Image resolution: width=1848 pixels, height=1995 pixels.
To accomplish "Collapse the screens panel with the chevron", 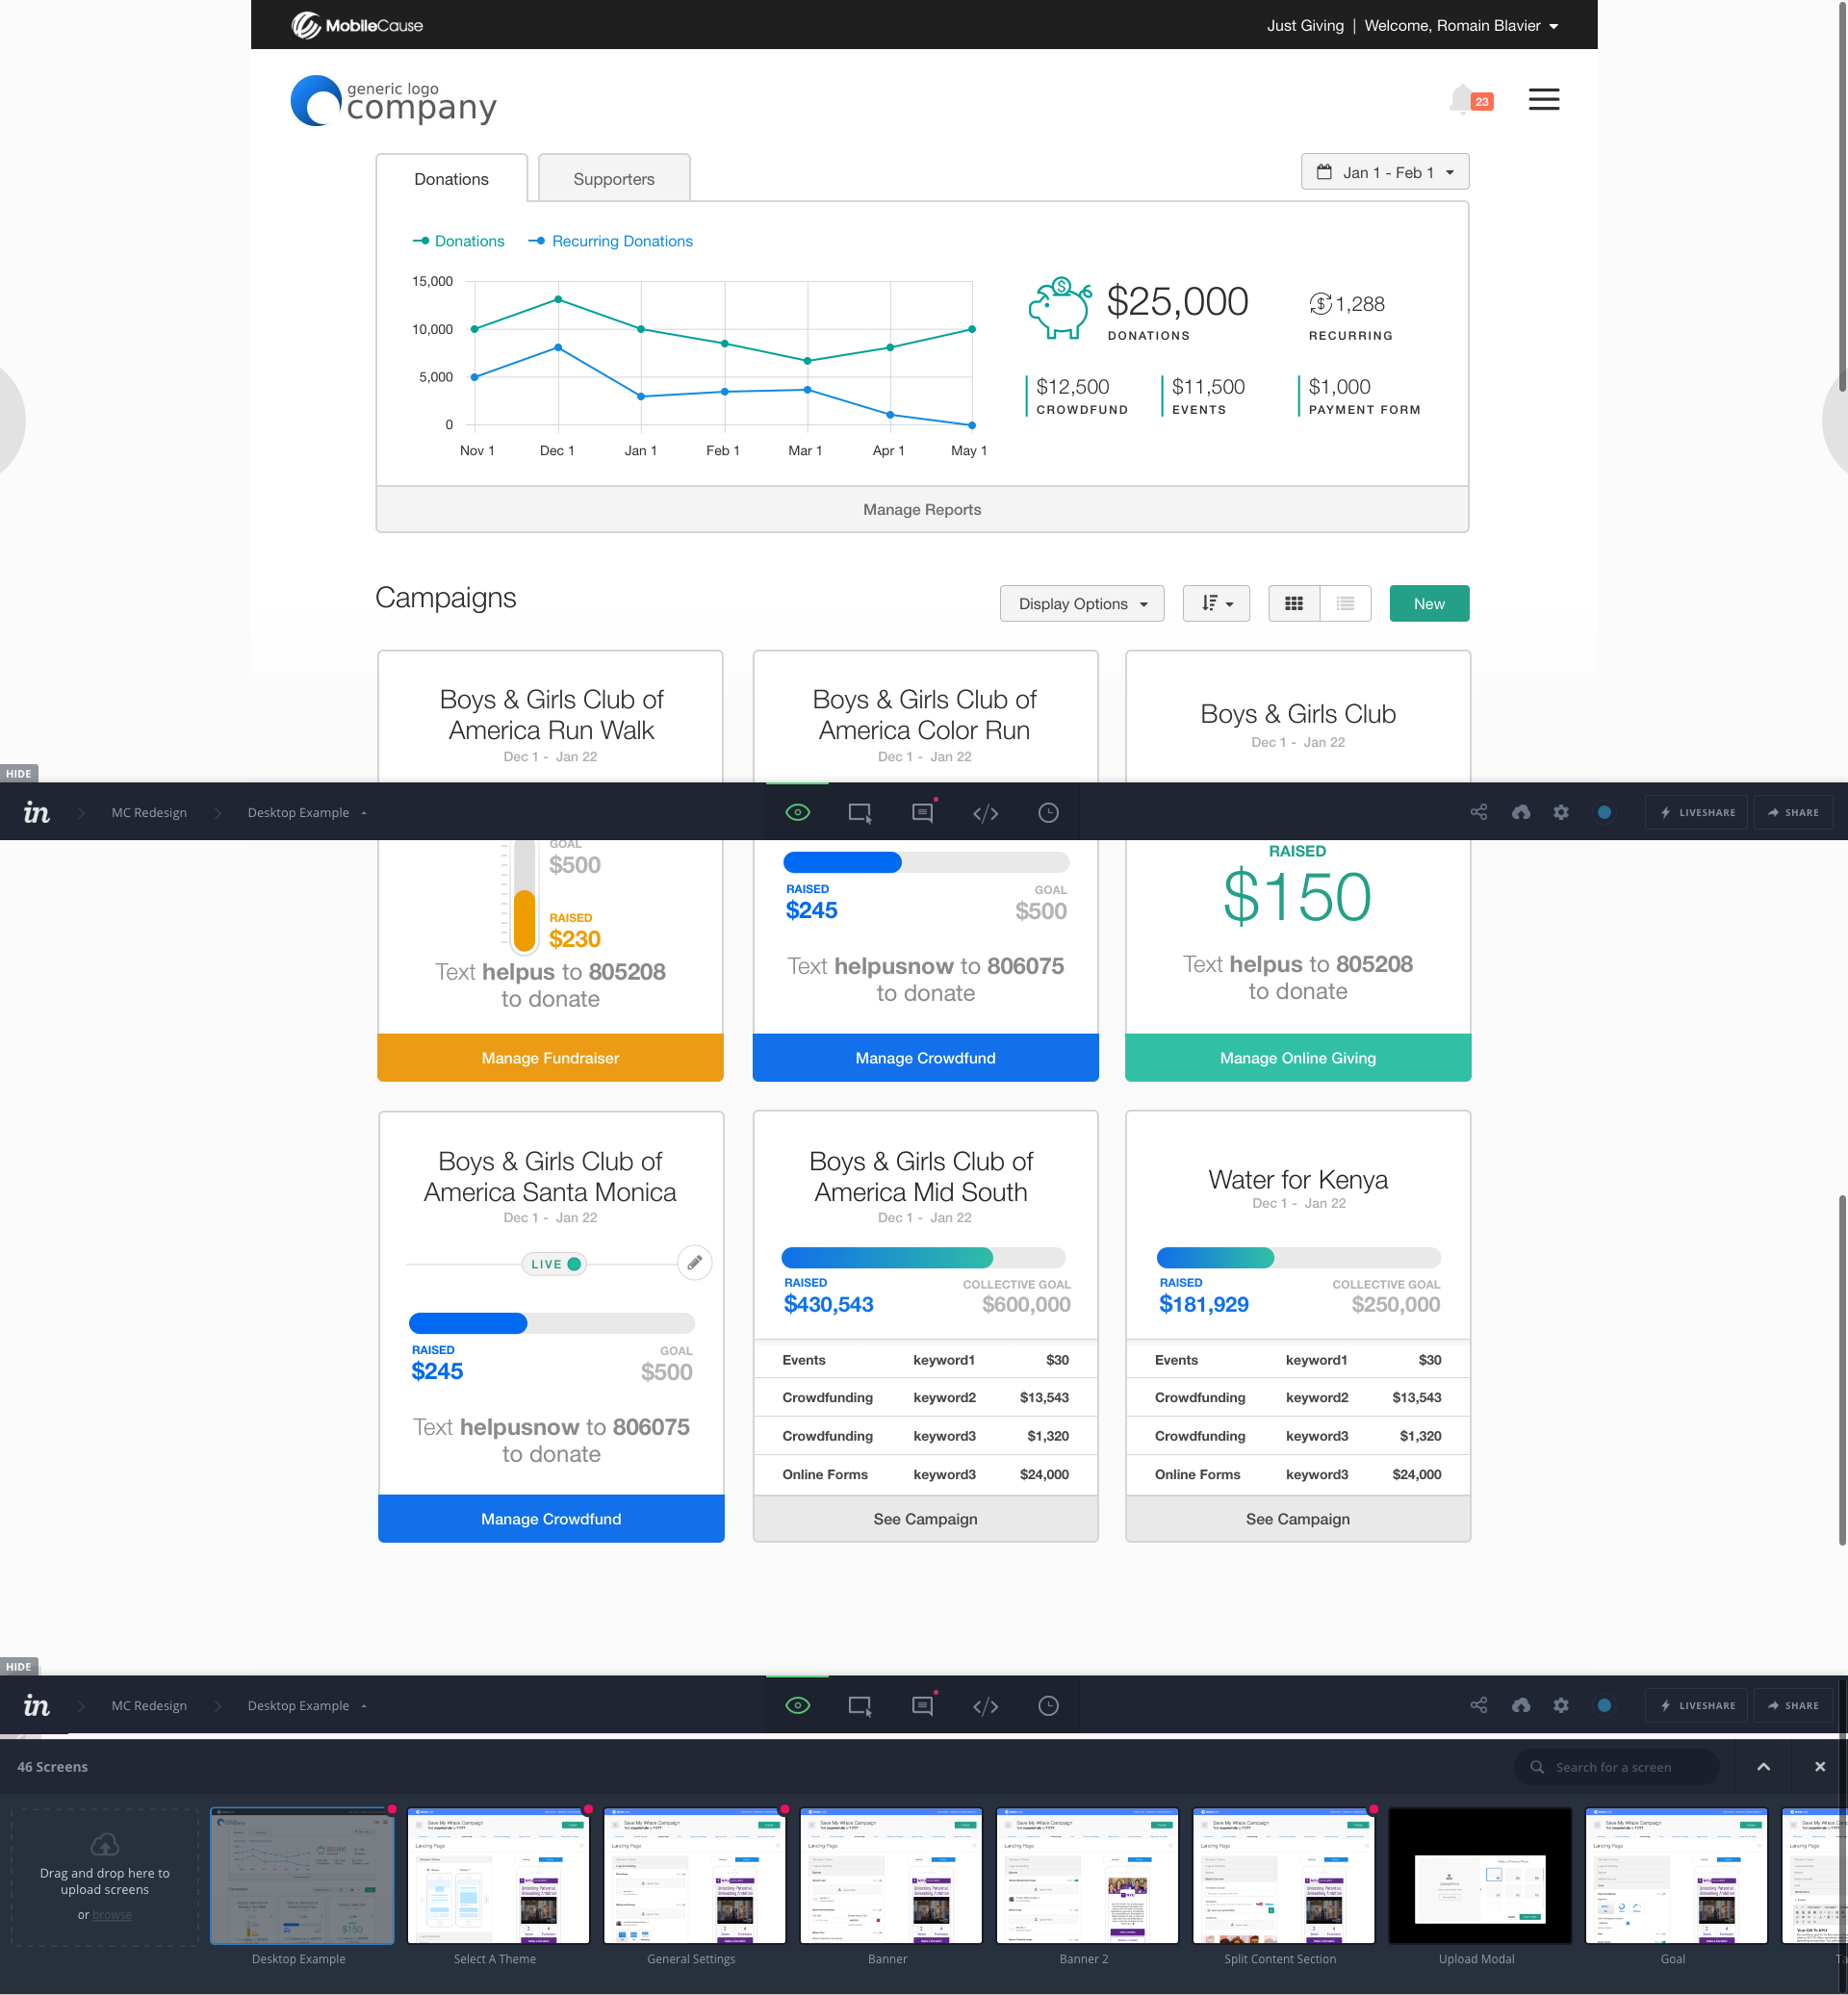I will click(x=1763, y=1767).
